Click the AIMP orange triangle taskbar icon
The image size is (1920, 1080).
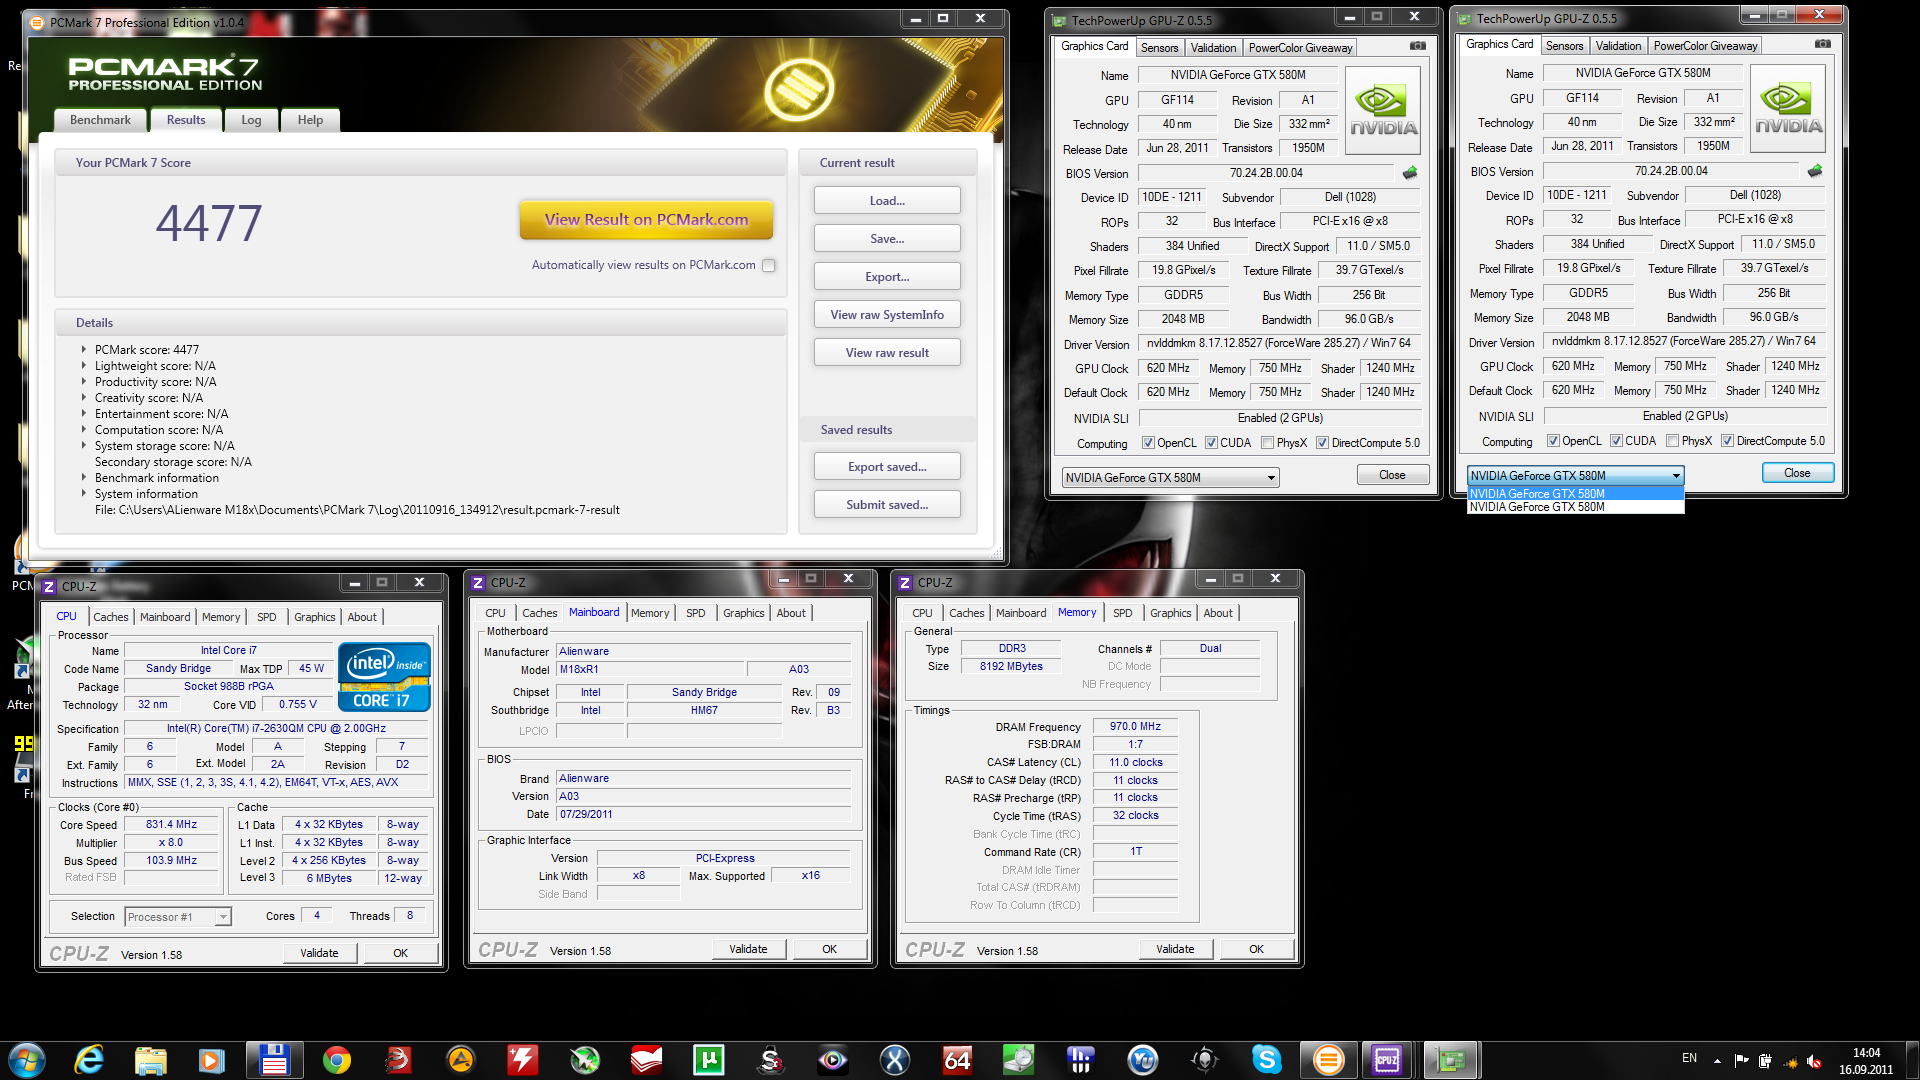460,1059
